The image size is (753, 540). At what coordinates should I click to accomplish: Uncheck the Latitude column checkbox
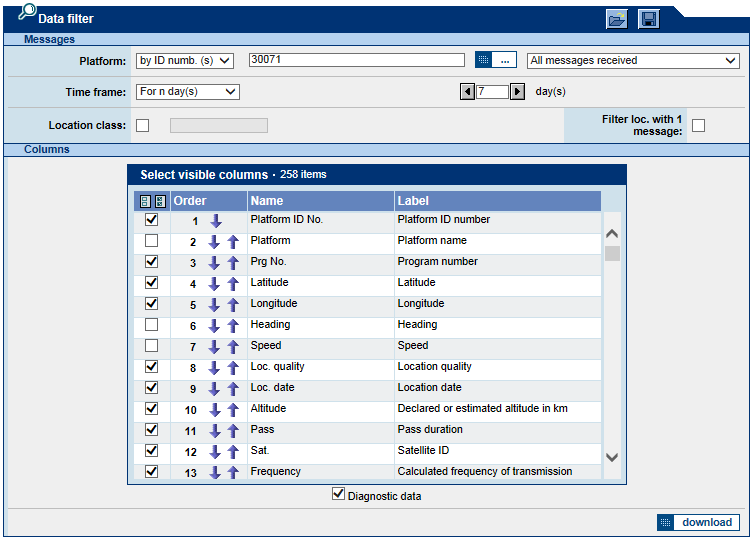pos(151,282)
